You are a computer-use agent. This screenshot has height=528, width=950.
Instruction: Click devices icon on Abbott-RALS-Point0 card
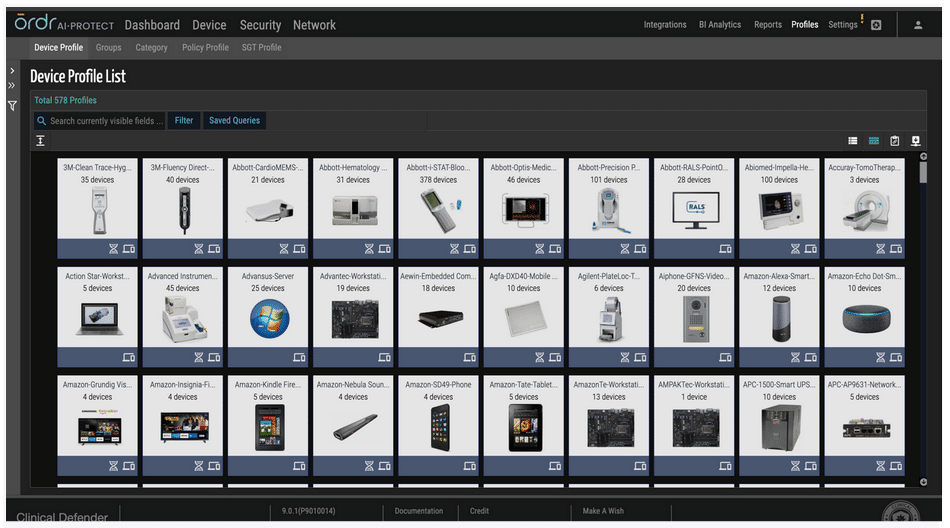(x=725, y=249)
